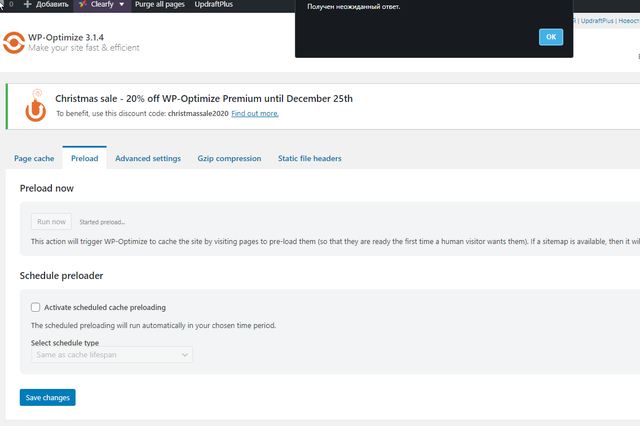
Task: Switch to the Page cache tab
Action: coord(34,158)
